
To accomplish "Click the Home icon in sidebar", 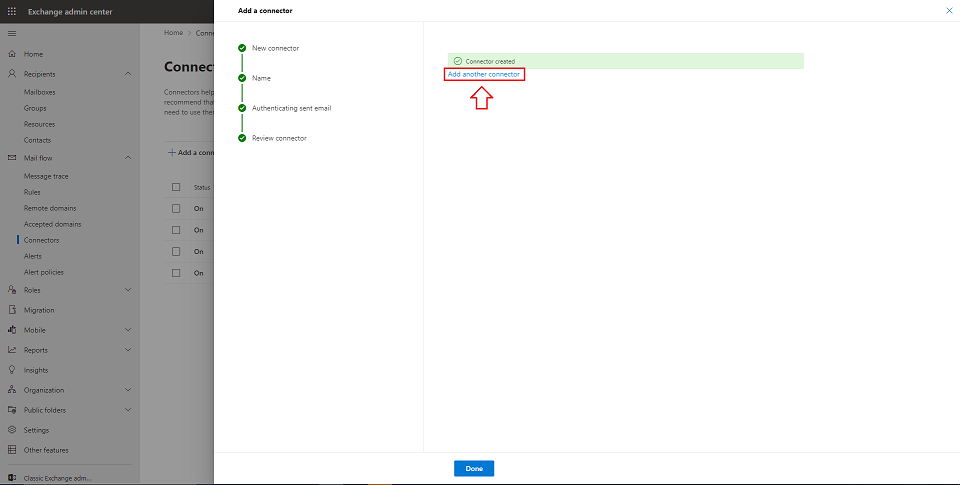I will (x=12, y=54).
